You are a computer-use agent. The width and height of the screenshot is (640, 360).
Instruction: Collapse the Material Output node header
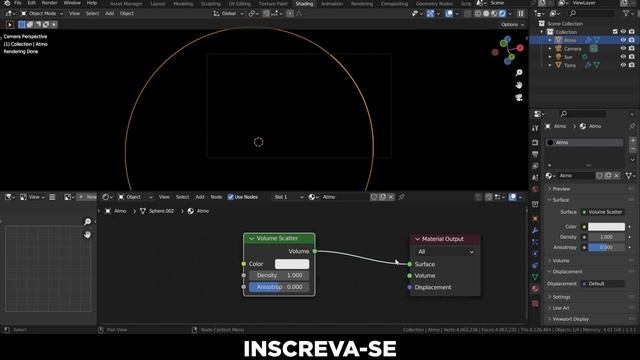(417, 239)
